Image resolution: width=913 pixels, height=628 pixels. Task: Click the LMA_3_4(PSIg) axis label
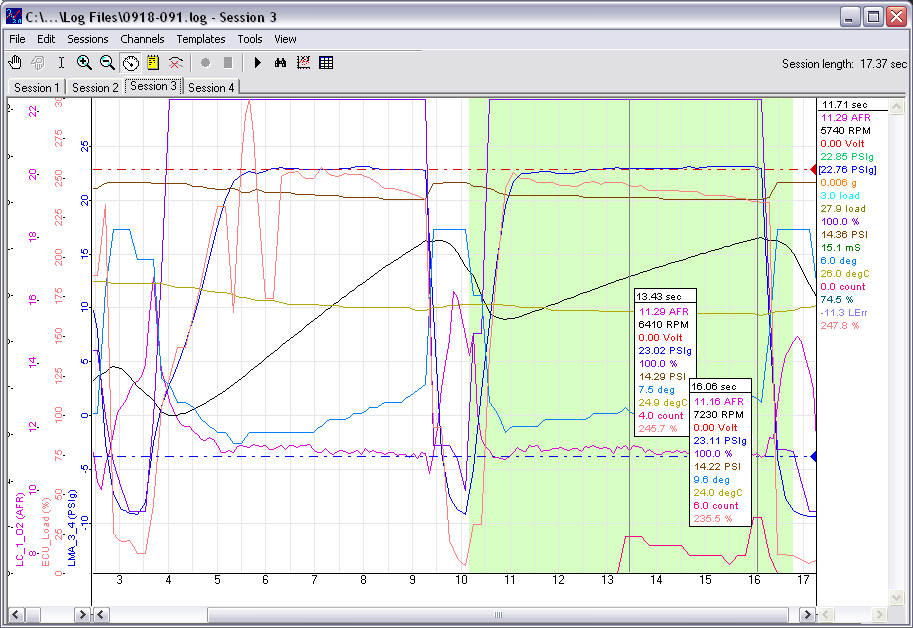click(x=73, y=527)
